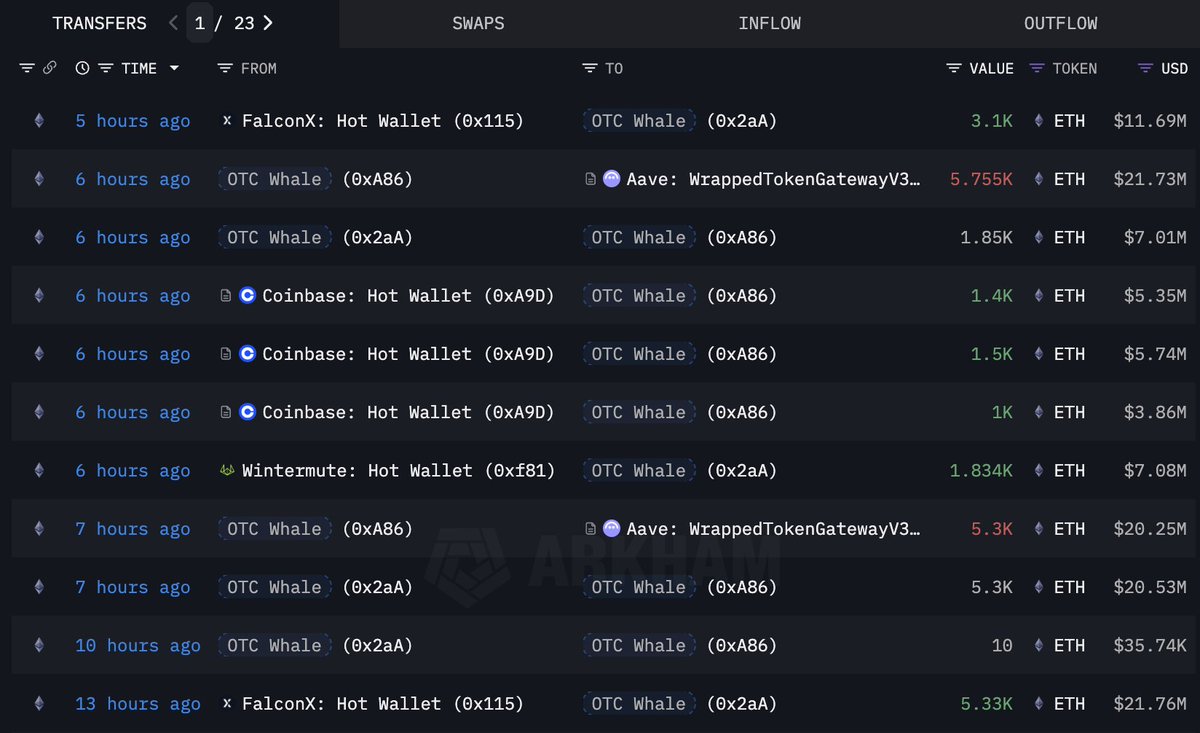Open the leftmost filter icon in header
Screen dimensions: 1200x733
click(x=27, y=69)
